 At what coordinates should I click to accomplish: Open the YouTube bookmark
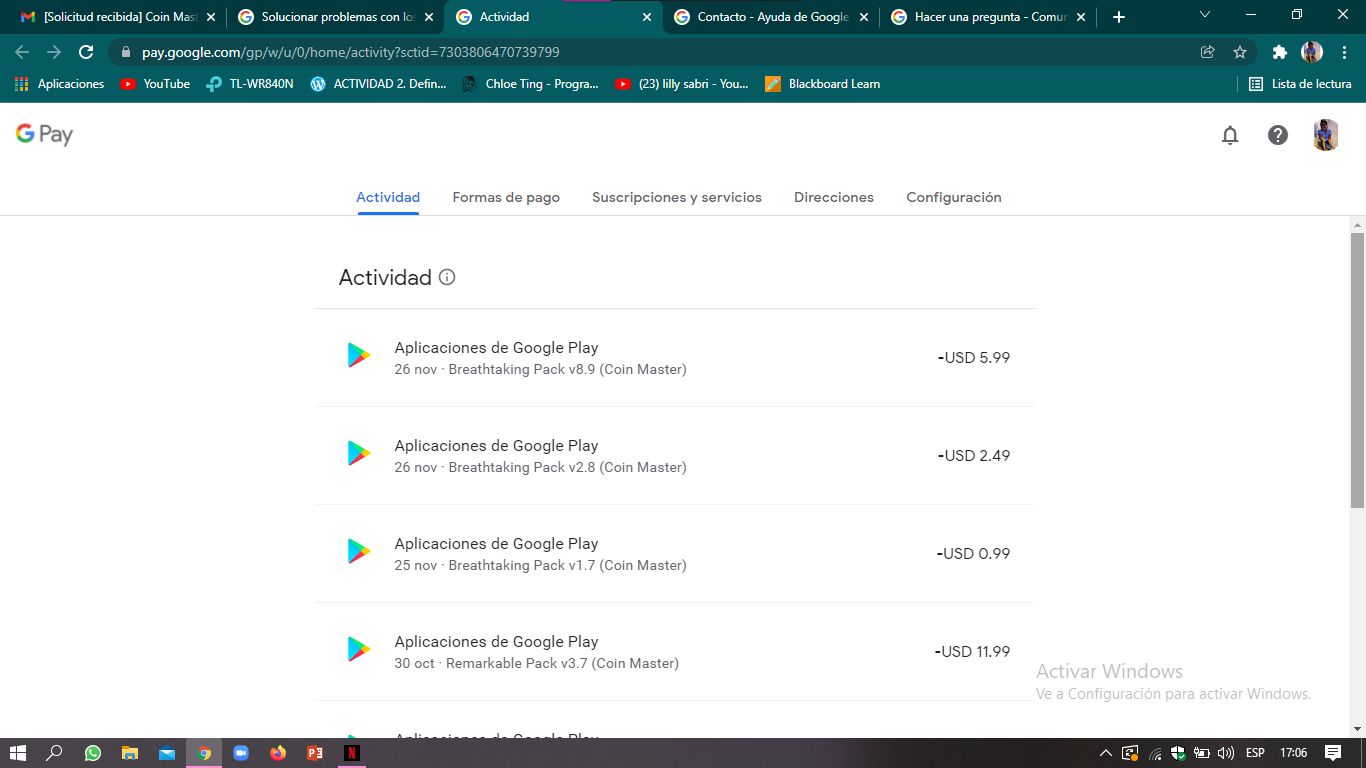[155, 84]
